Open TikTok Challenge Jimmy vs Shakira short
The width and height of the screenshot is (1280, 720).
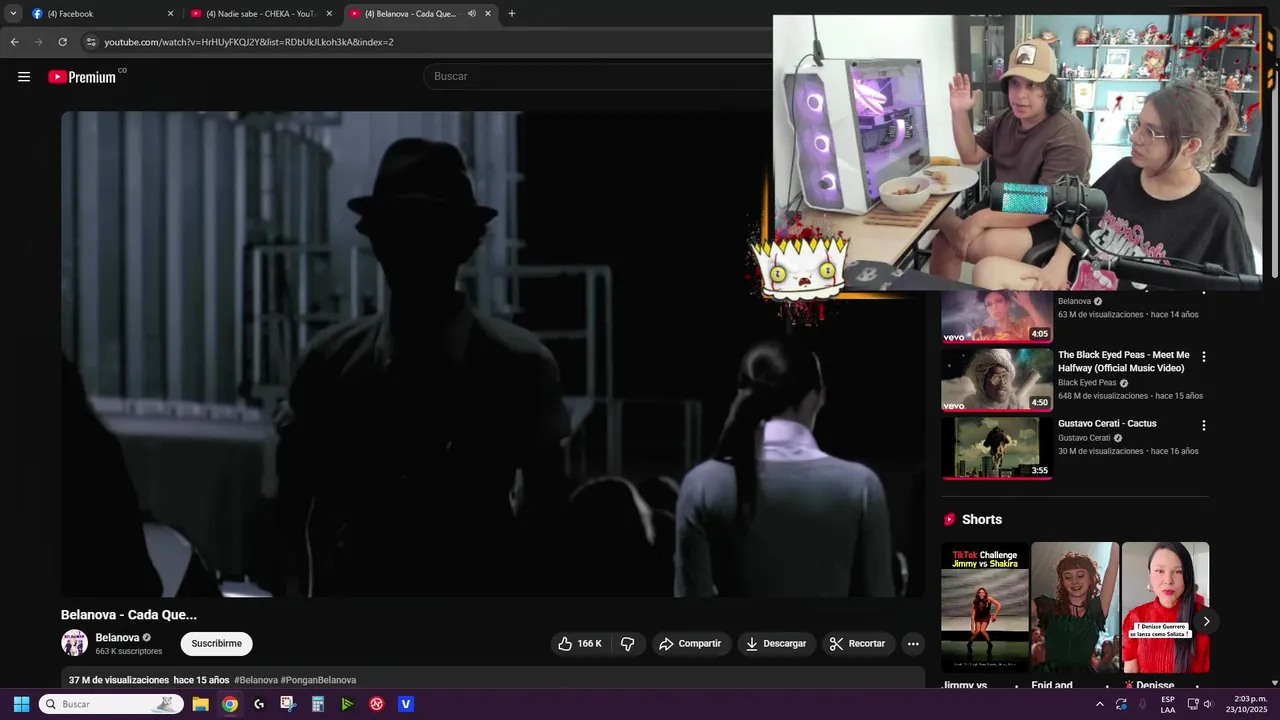(x=985, y=607)
